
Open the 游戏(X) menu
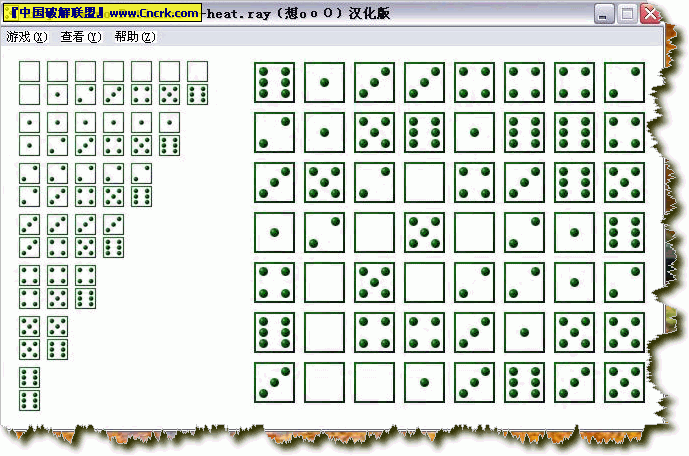pyautogui.click(x=27, y=37)
